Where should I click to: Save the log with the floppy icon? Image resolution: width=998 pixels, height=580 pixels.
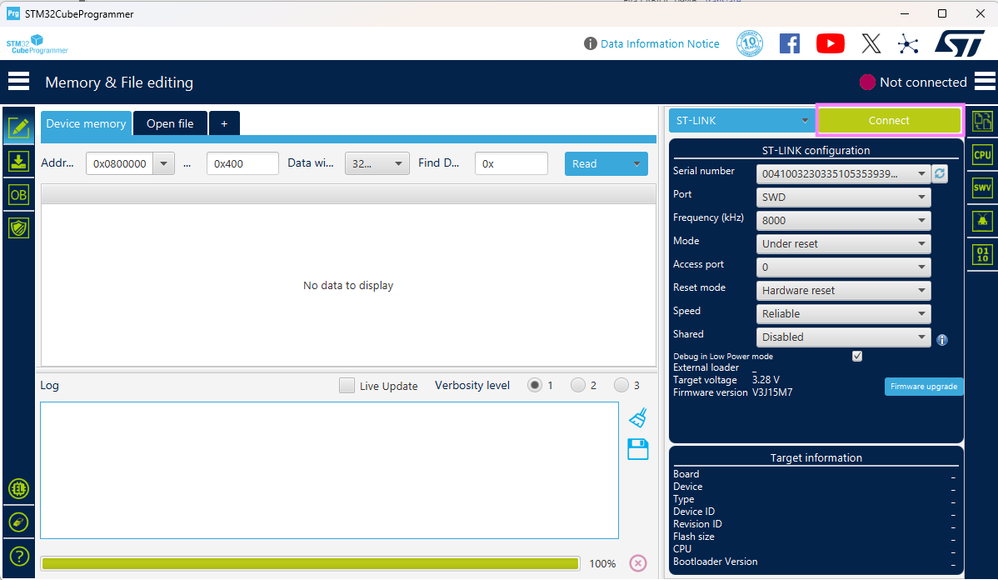coord(638,449)
